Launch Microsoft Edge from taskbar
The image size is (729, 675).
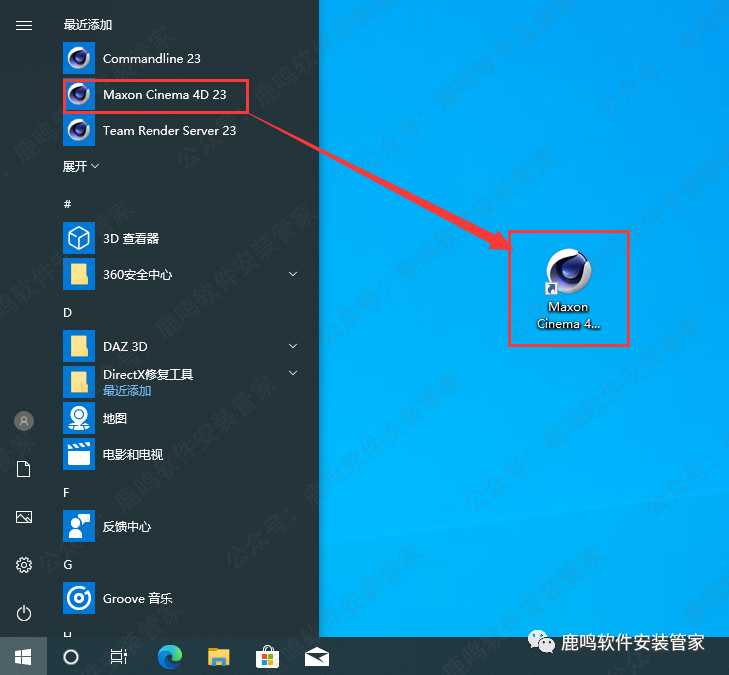(x=170, y=657)
